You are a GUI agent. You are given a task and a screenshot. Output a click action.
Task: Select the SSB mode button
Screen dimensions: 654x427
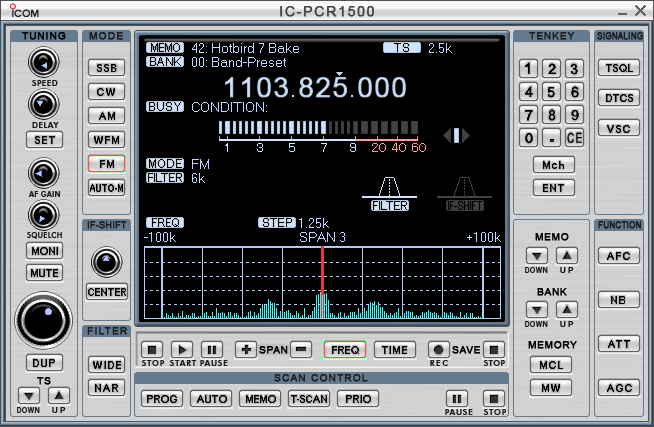[x=106, y=68]
